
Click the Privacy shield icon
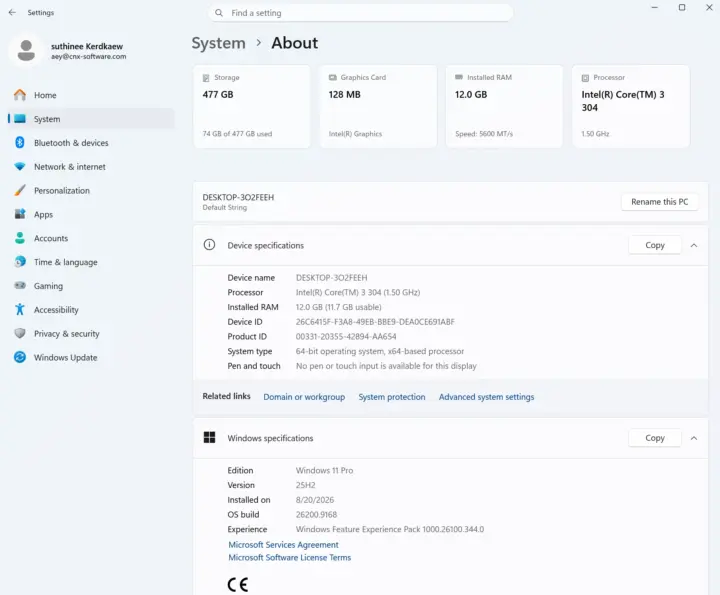coord(20,333)
